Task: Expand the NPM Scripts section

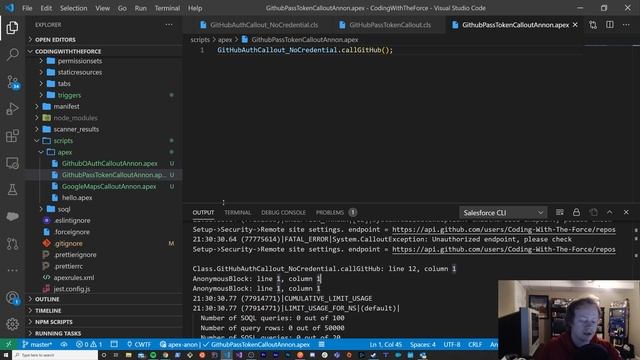Action: pos(104,322)
